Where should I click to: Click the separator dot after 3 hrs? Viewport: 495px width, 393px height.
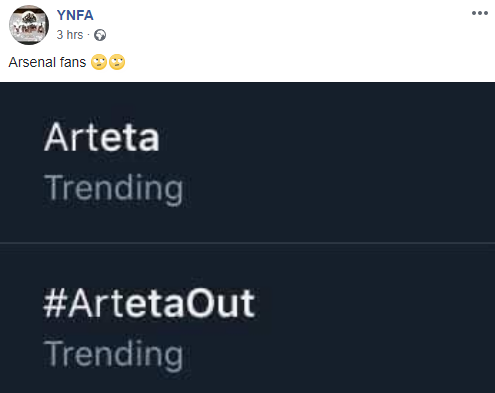click(x=88, y=35)
